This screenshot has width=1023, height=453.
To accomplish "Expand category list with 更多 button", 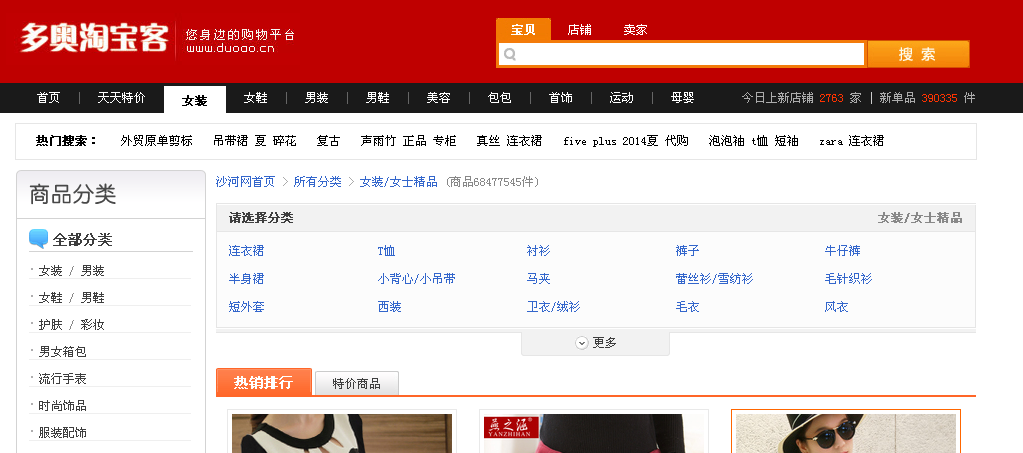I will (x=595, y=343).
